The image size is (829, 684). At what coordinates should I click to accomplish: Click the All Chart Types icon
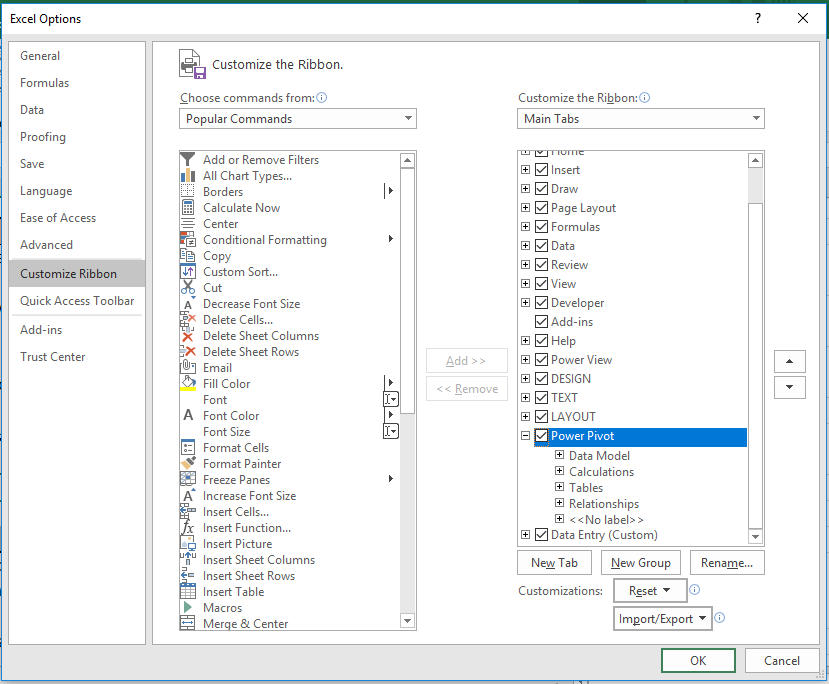pyautogui.click(x=188, y=175)
